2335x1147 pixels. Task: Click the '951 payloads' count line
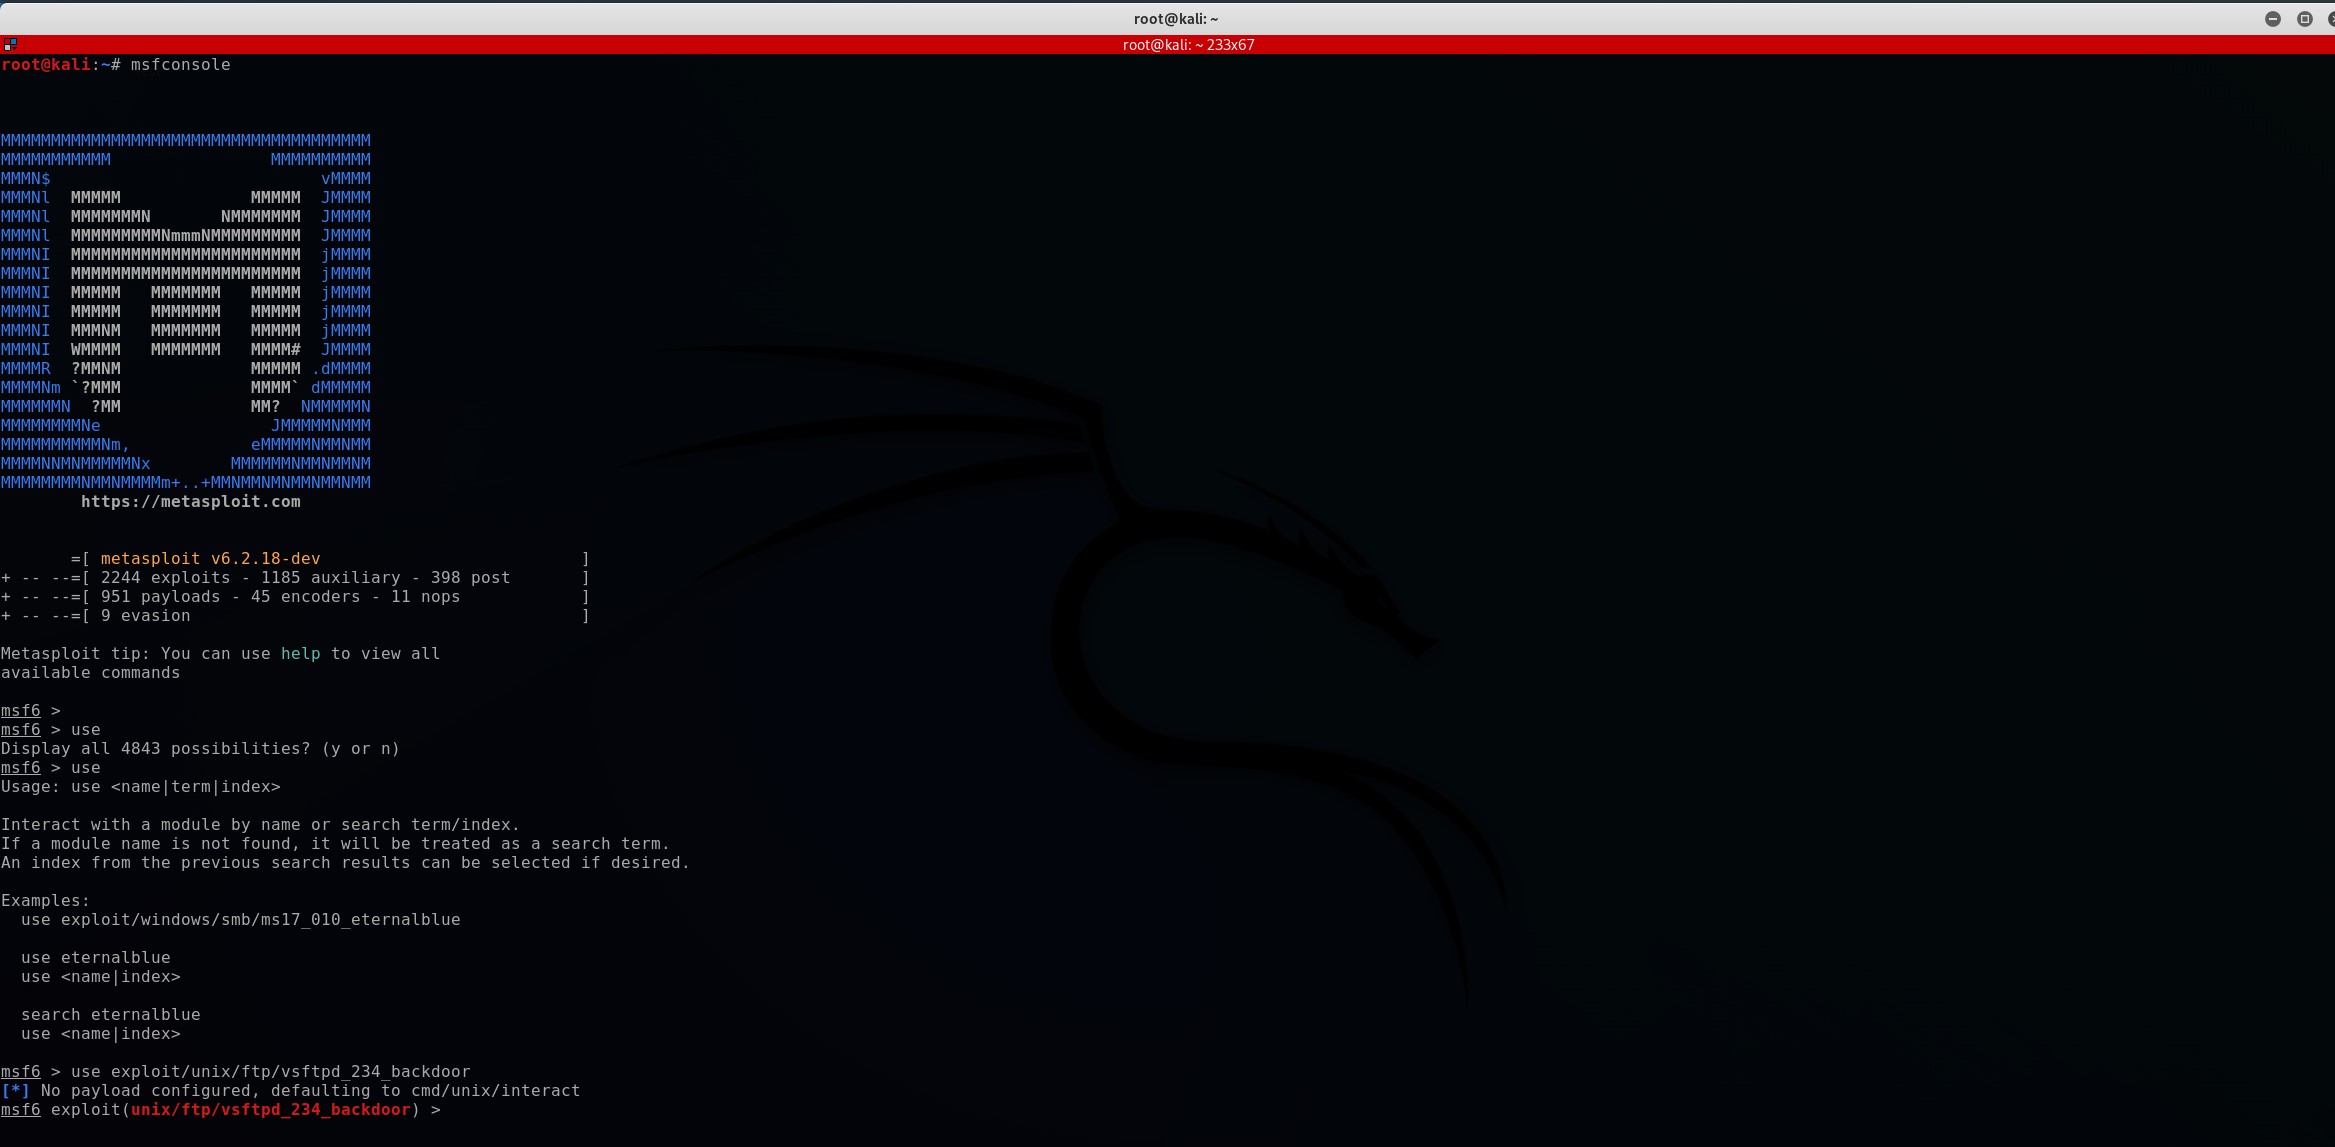tap(160, 597)
